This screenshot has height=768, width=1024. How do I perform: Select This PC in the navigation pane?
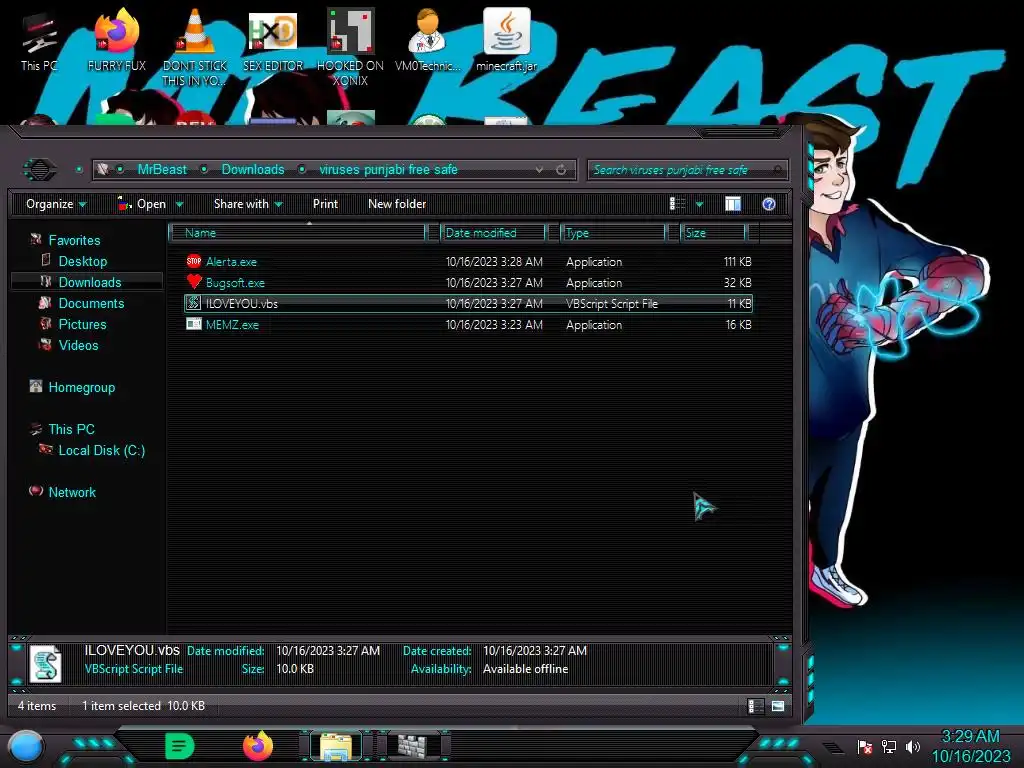71,429
